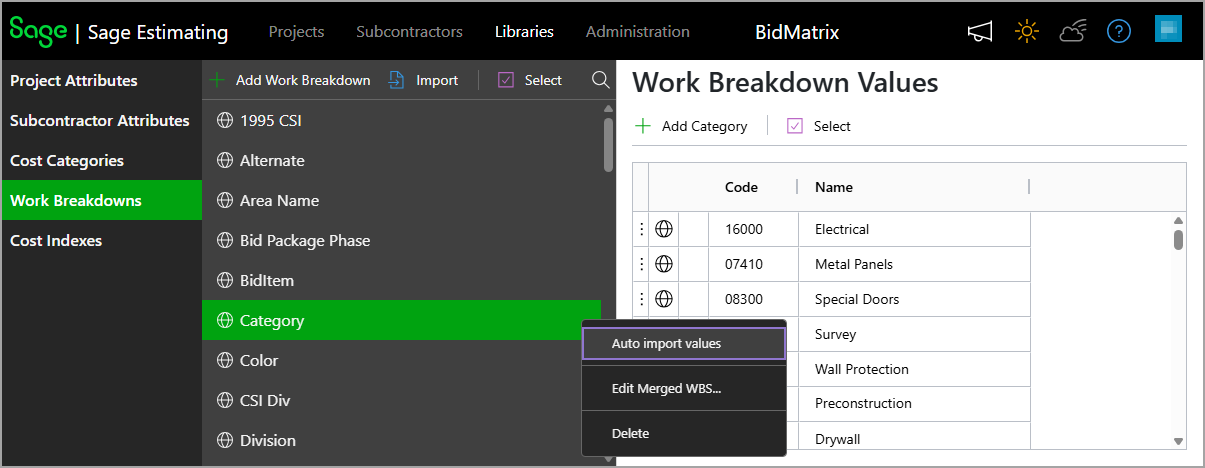1205x468 pixels.
Task: Open Cost Indexes in sidebar
Action: point(101,241)
